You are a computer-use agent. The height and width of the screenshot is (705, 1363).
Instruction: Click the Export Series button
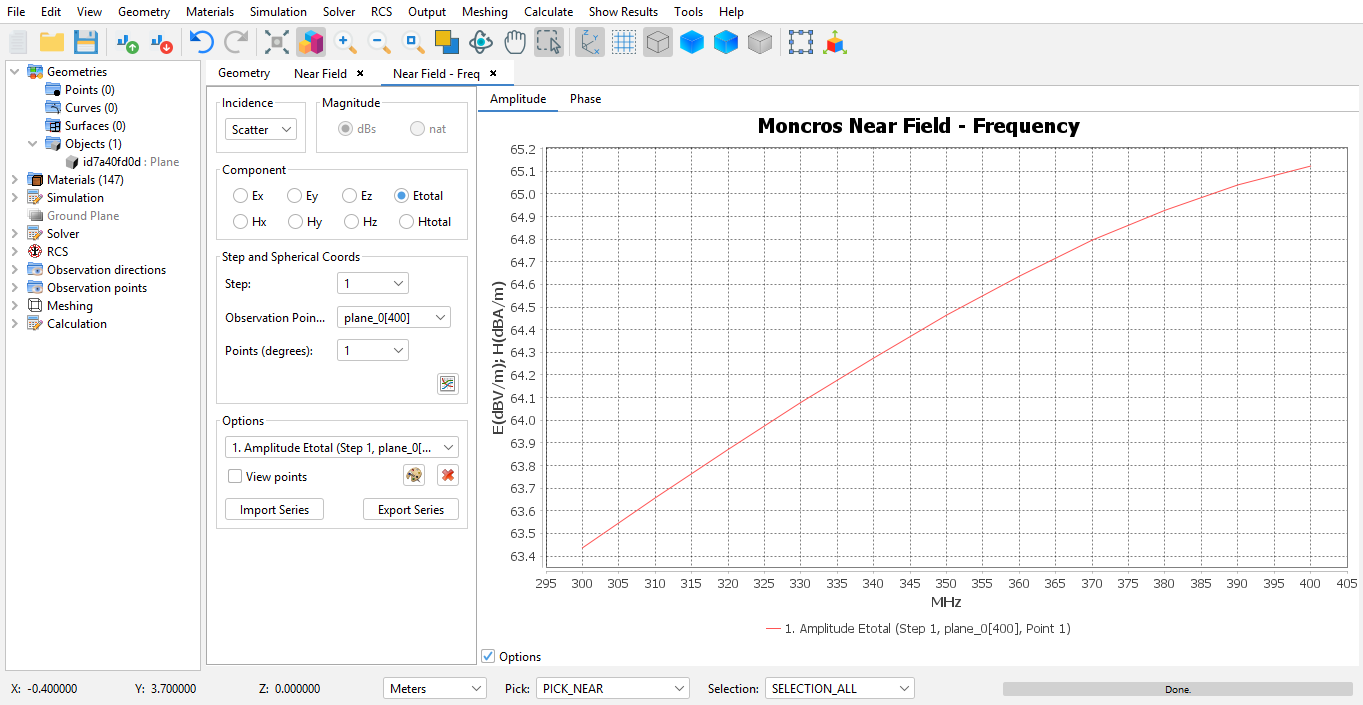tap(411, 510)
